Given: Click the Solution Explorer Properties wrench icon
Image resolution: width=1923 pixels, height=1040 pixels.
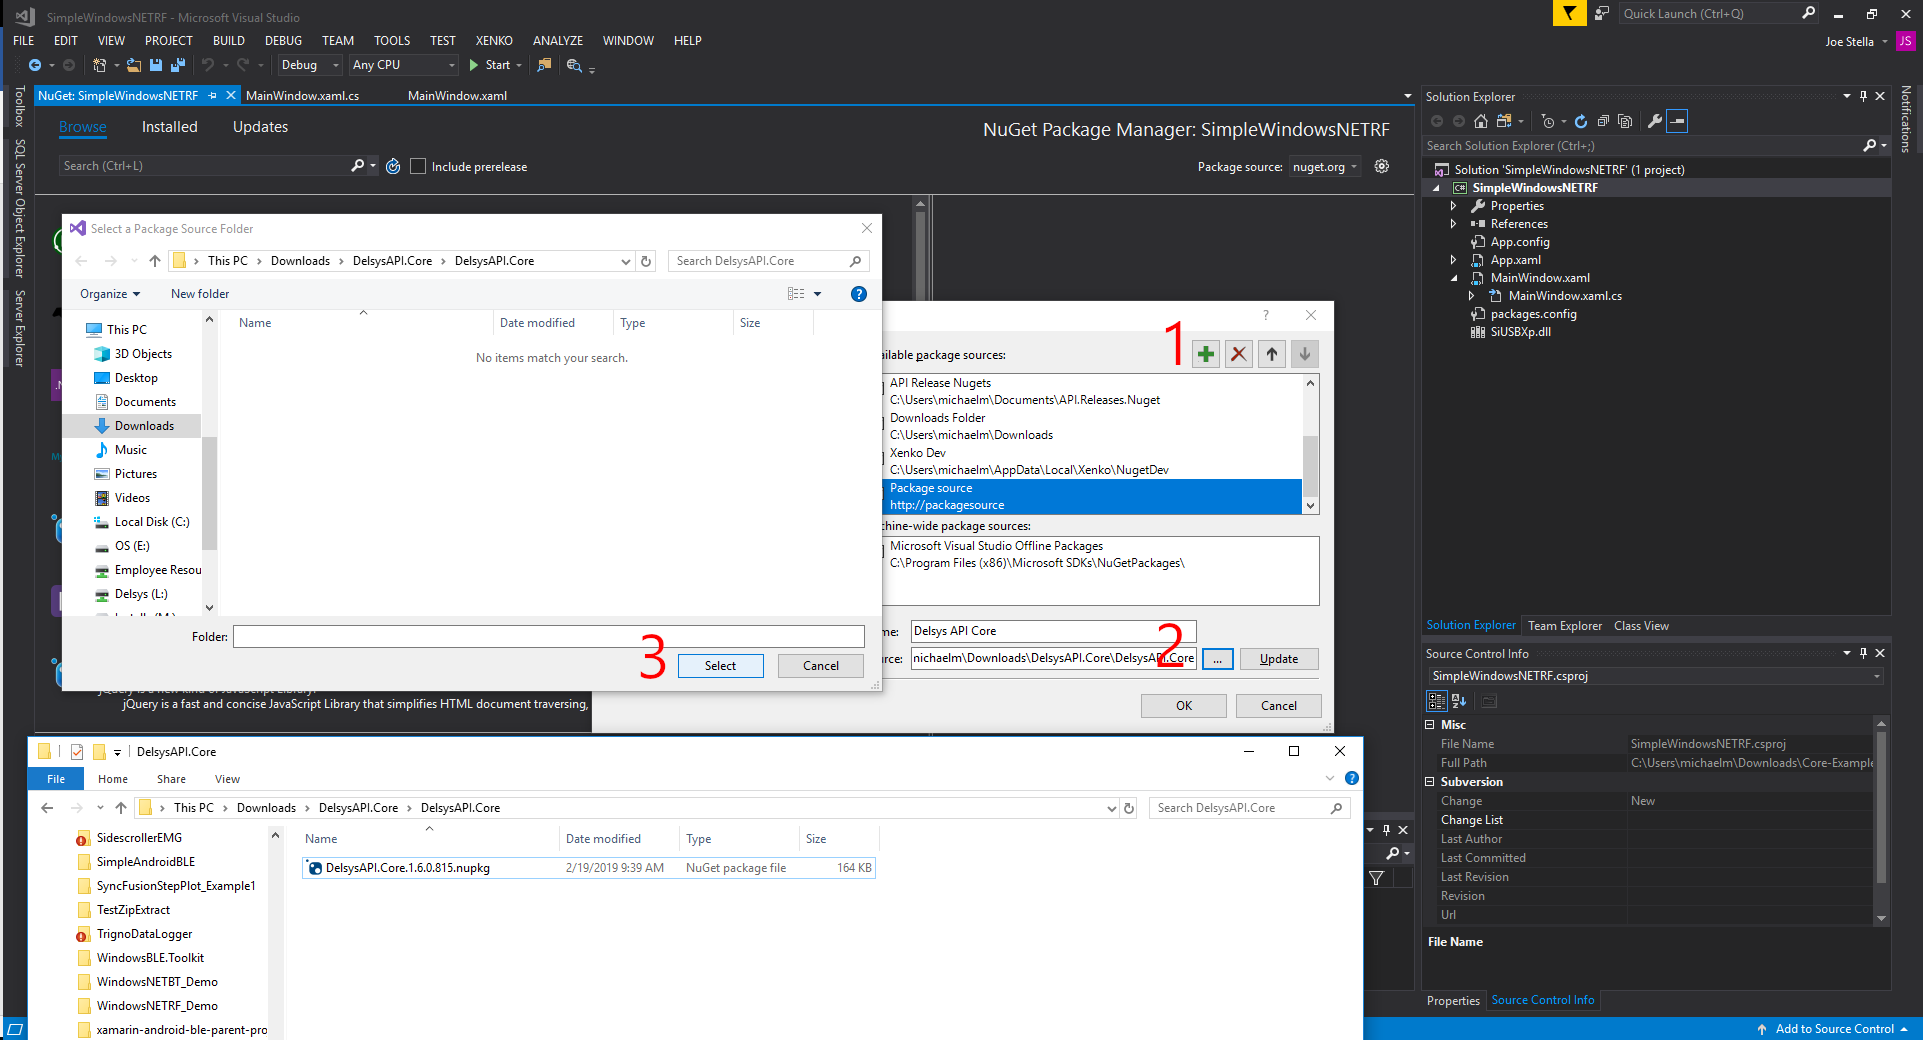Looking at the screenshot, I should [x=1655, y=121].
